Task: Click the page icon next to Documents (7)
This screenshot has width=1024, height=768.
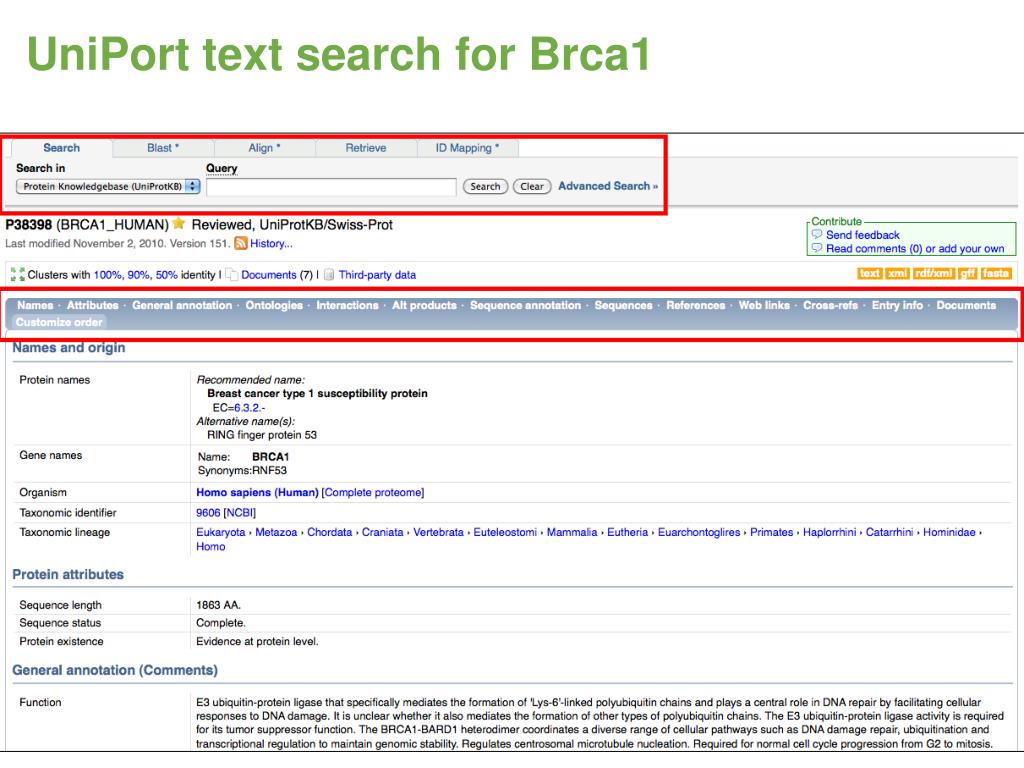Action: (231, 274)
